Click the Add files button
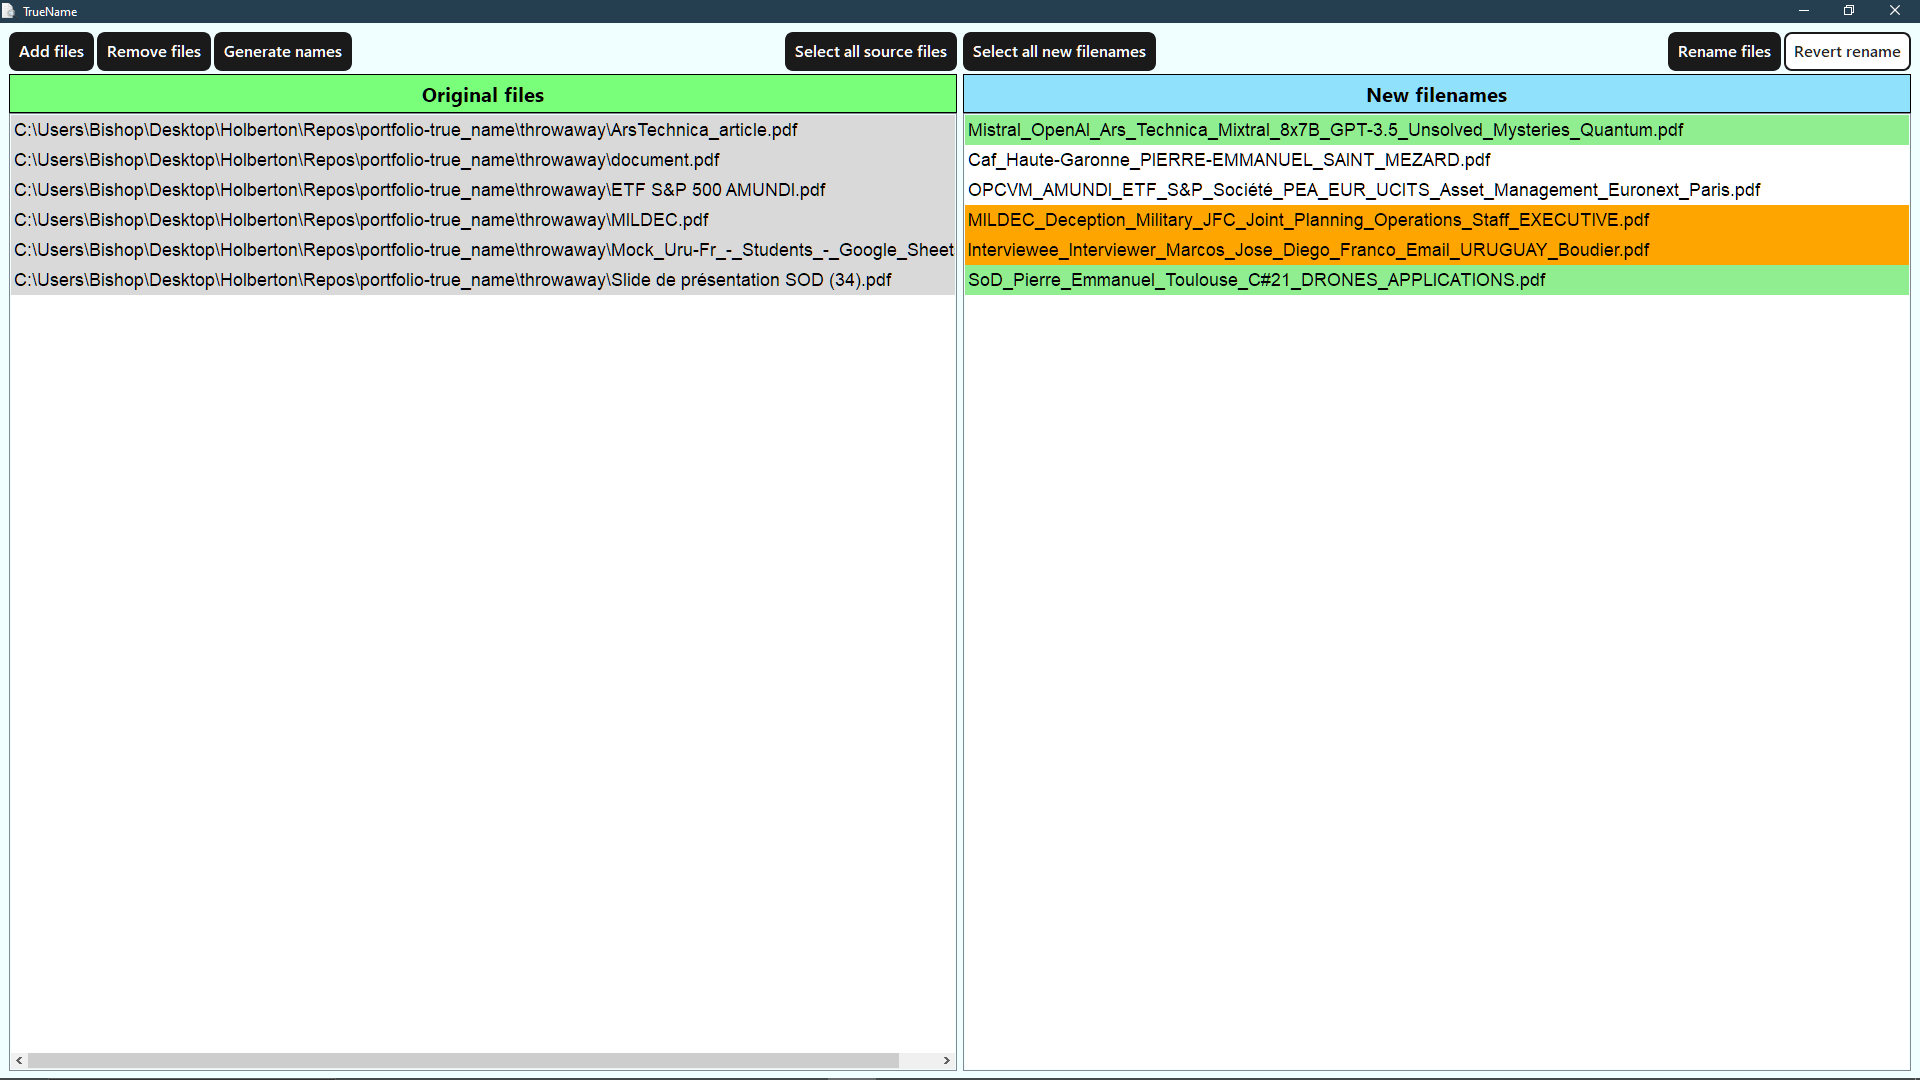This screenshot has height=1080, width=1920. coord(51,51)
